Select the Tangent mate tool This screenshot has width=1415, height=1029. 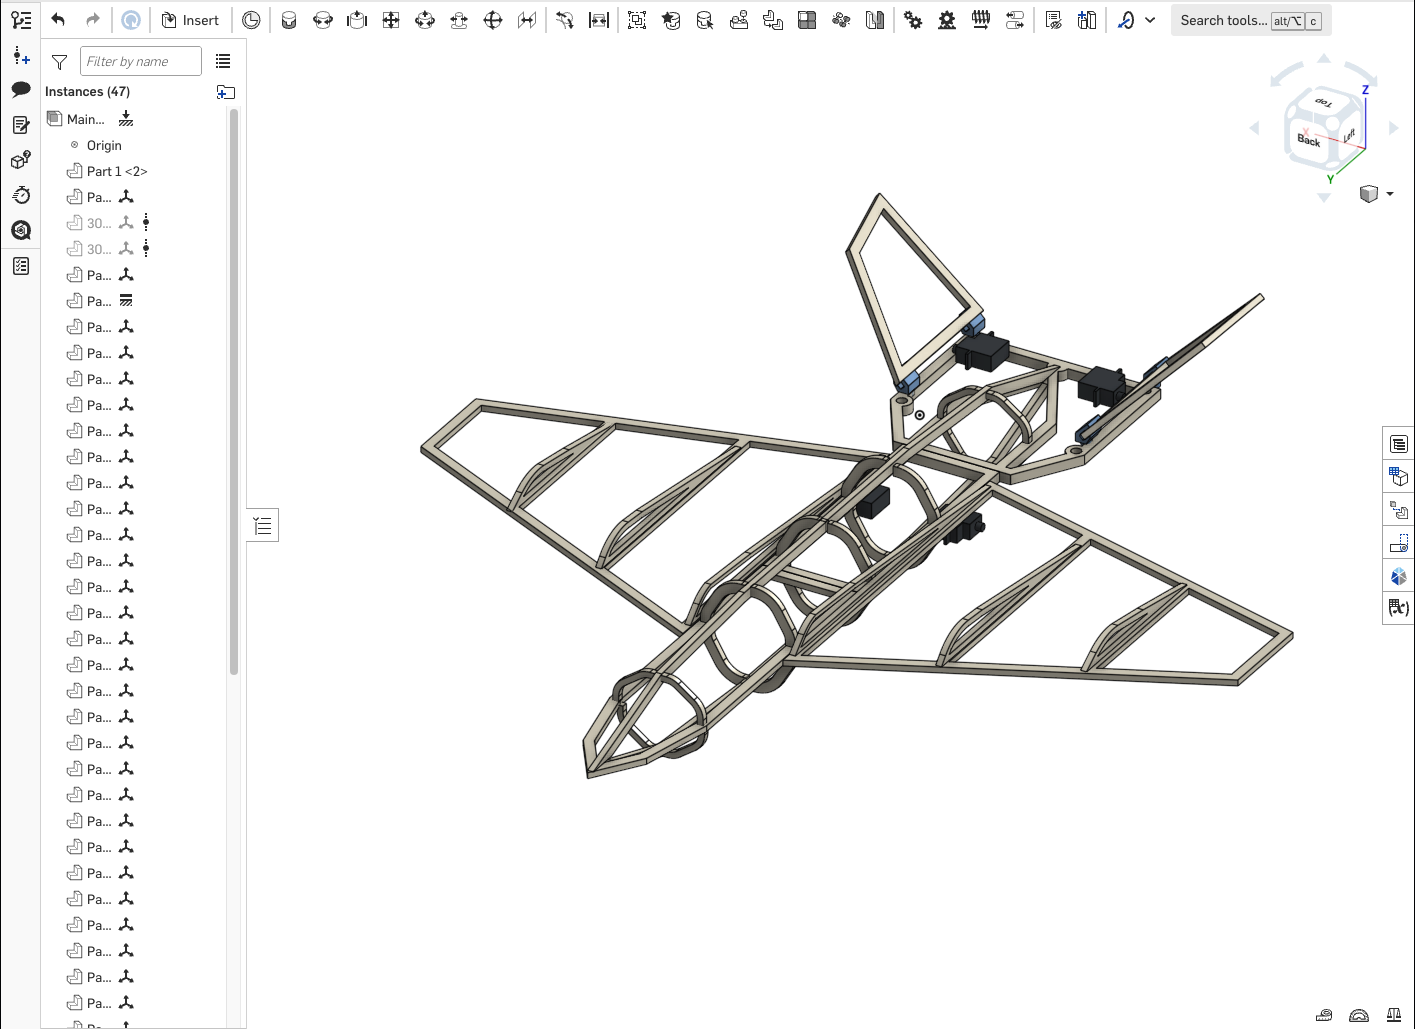pos(565,20)
